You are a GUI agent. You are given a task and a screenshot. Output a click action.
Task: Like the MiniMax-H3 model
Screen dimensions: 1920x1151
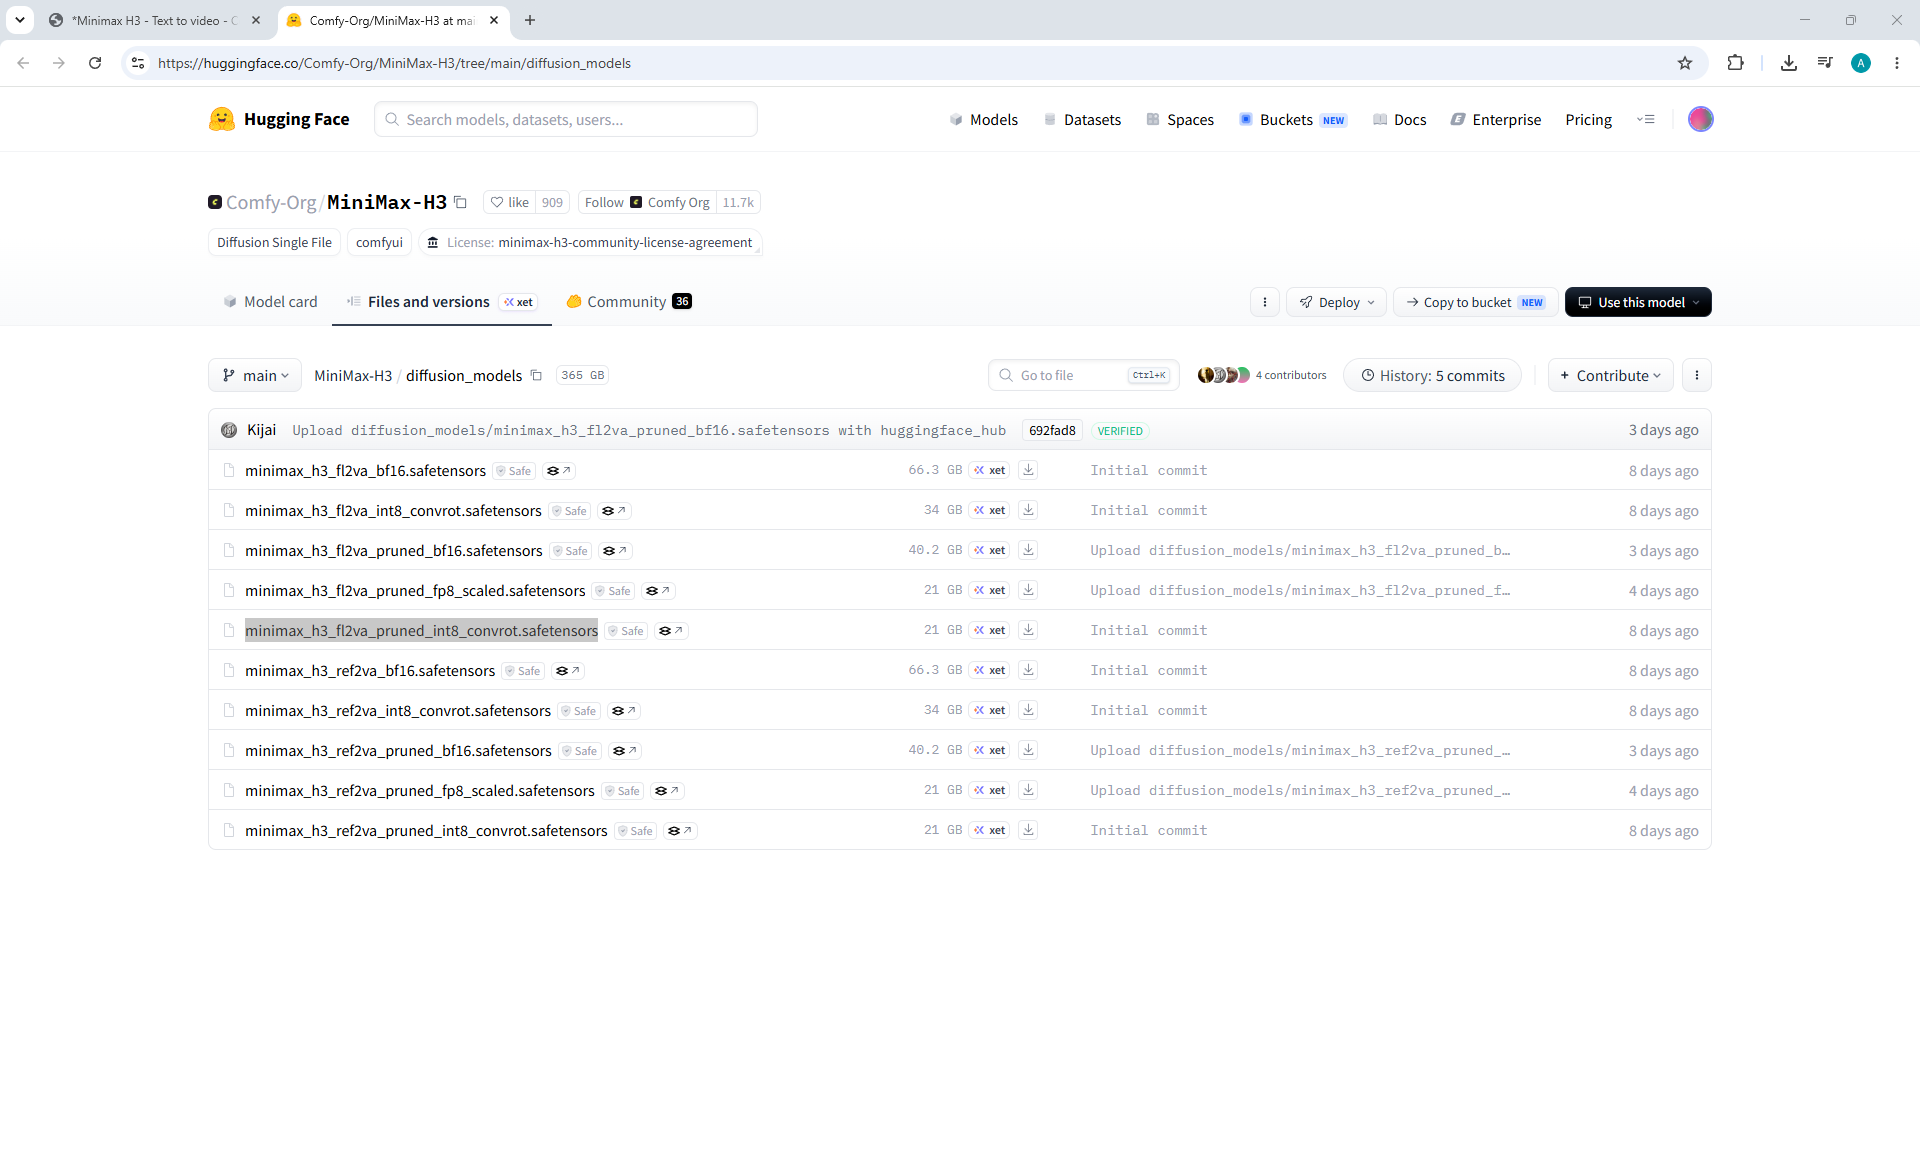[510, 202]
